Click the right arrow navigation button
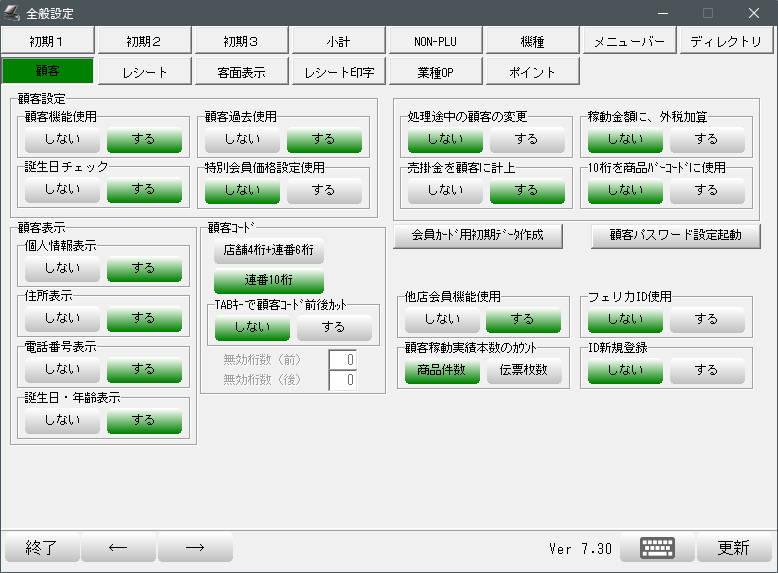The width and height of the screenshot is (778, 573). pyautogui.click(x=195, y=548)
